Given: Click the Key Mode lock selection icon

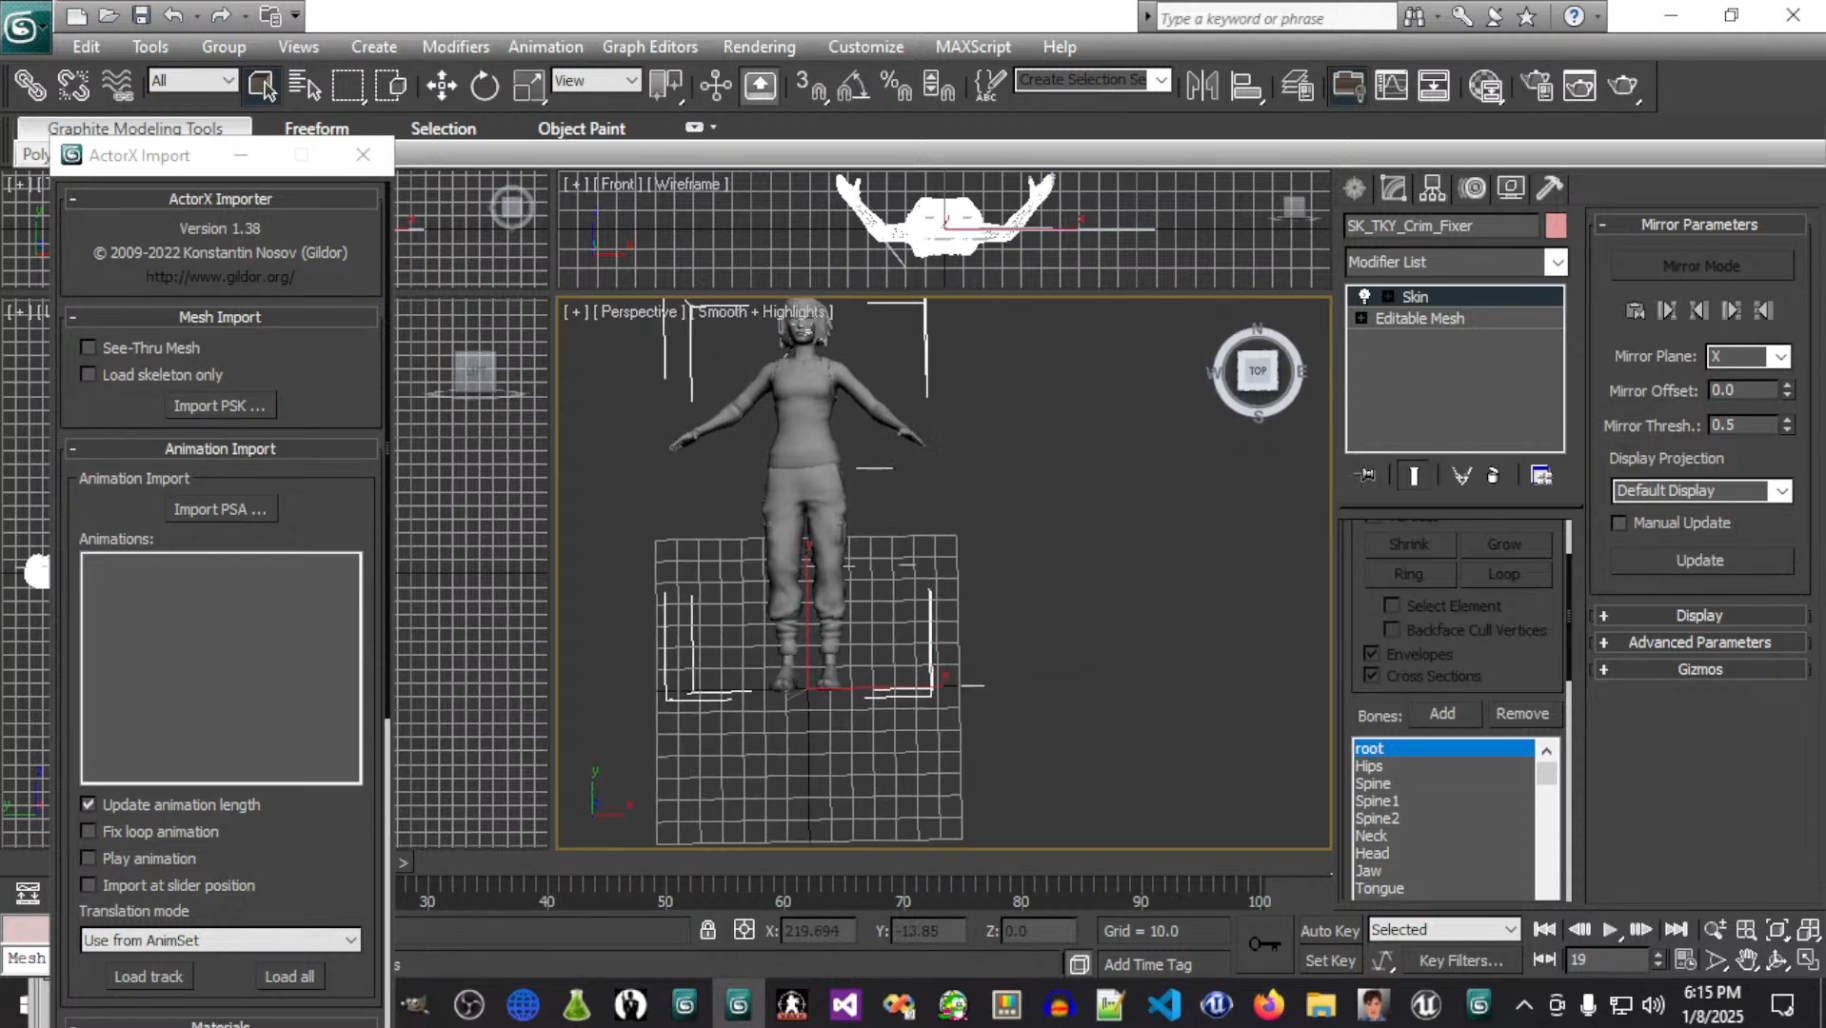Looking at the screenshot, I should [708, 930].
